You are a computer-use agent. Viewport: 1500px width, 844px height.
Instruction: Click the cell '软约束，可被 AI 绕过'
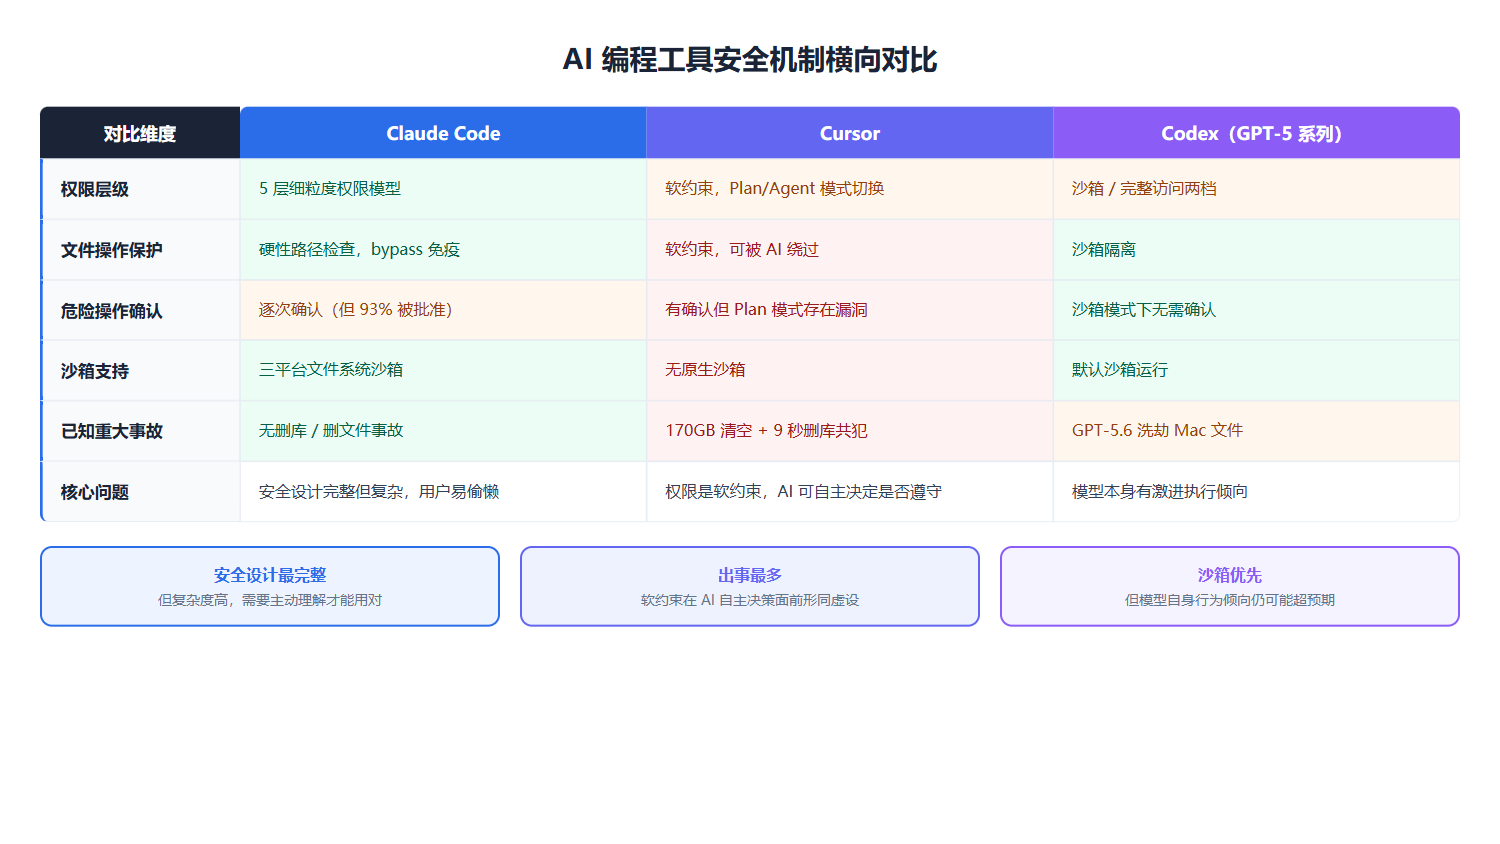[850, 250]
